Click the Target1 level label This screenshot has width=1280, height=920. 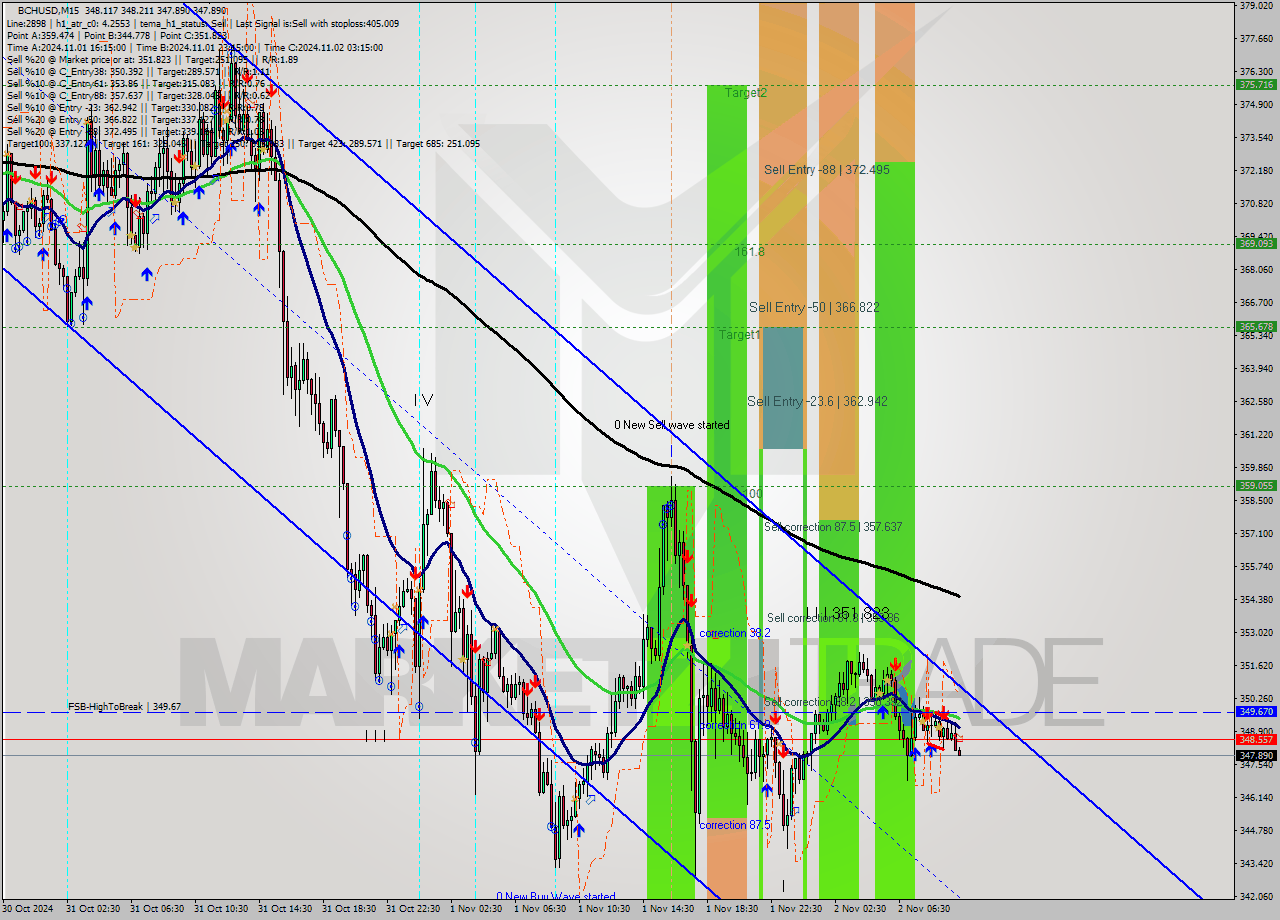pyautogui.click(x=739, y=335)
